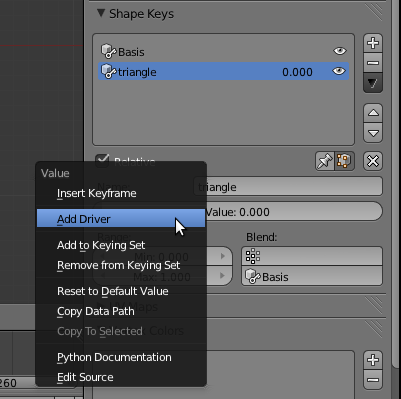Click the triangle name input field

click(x=288, y=187)
